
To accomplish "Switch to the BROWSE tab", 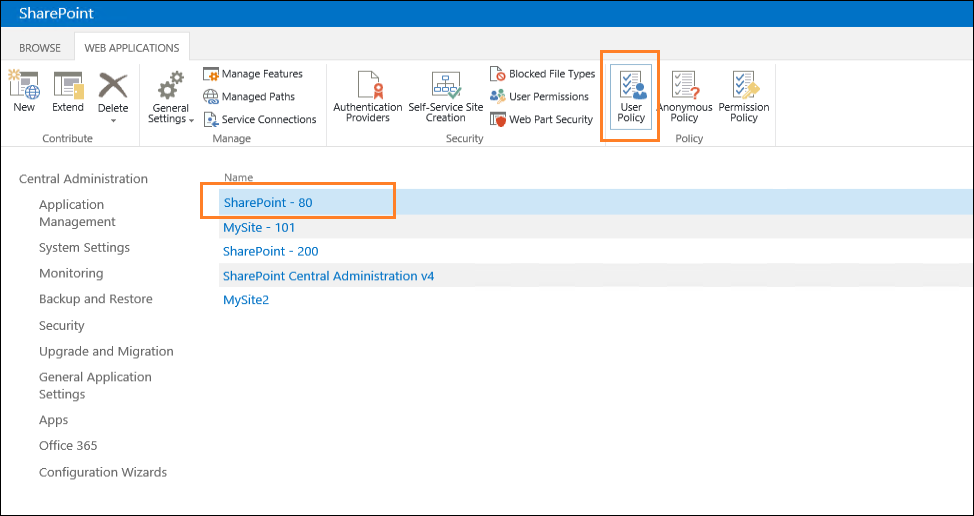I will click(40, 48).
